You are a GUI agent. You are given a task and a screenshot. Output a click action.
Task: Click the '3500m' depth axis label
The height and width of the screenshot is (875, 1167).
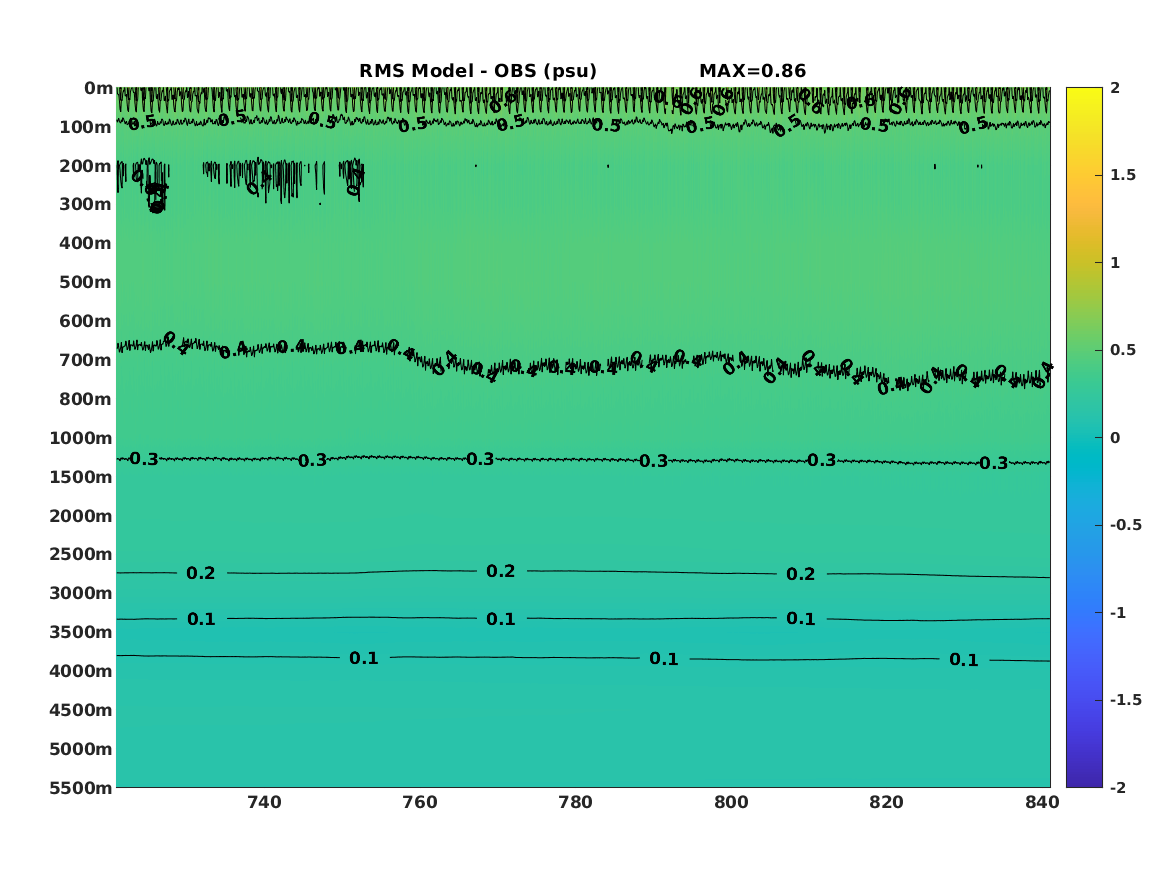coord(81,632)
